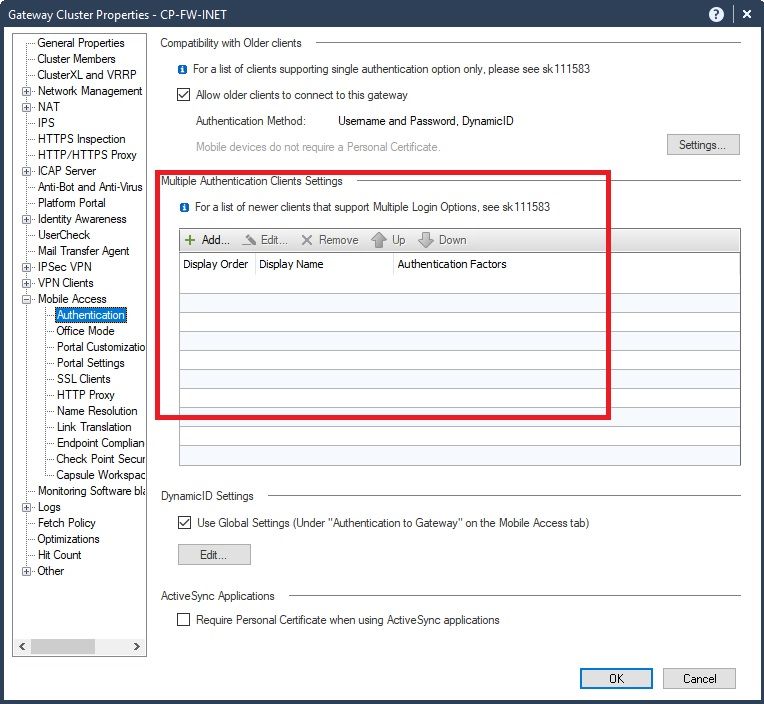This screenshot has width=764, height=704.
Task: Click Cancel to discard changes
Action: click(699, 679)
